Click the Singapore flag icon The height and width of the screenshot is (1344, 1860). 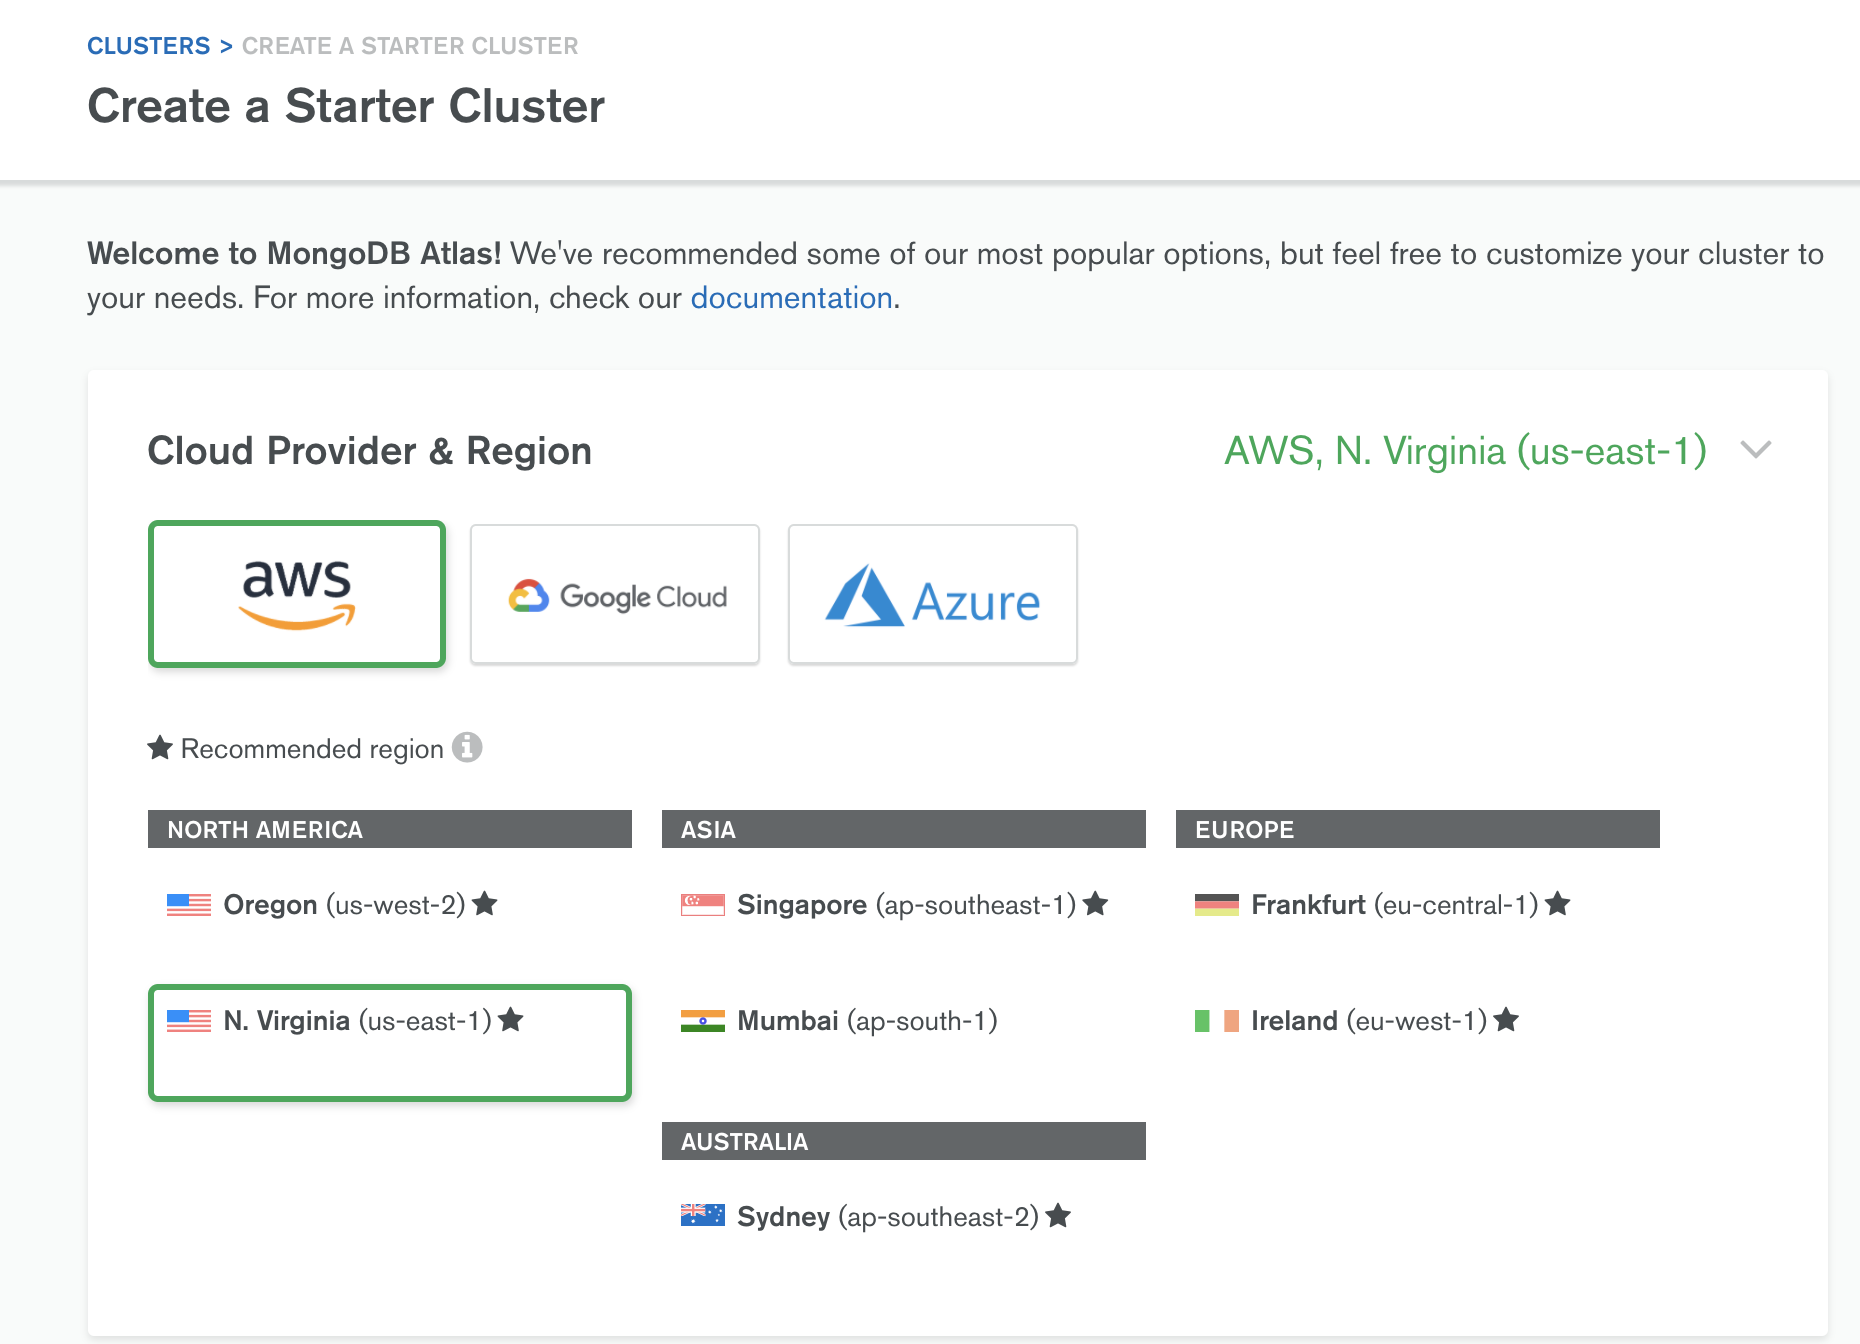(702, 905)
